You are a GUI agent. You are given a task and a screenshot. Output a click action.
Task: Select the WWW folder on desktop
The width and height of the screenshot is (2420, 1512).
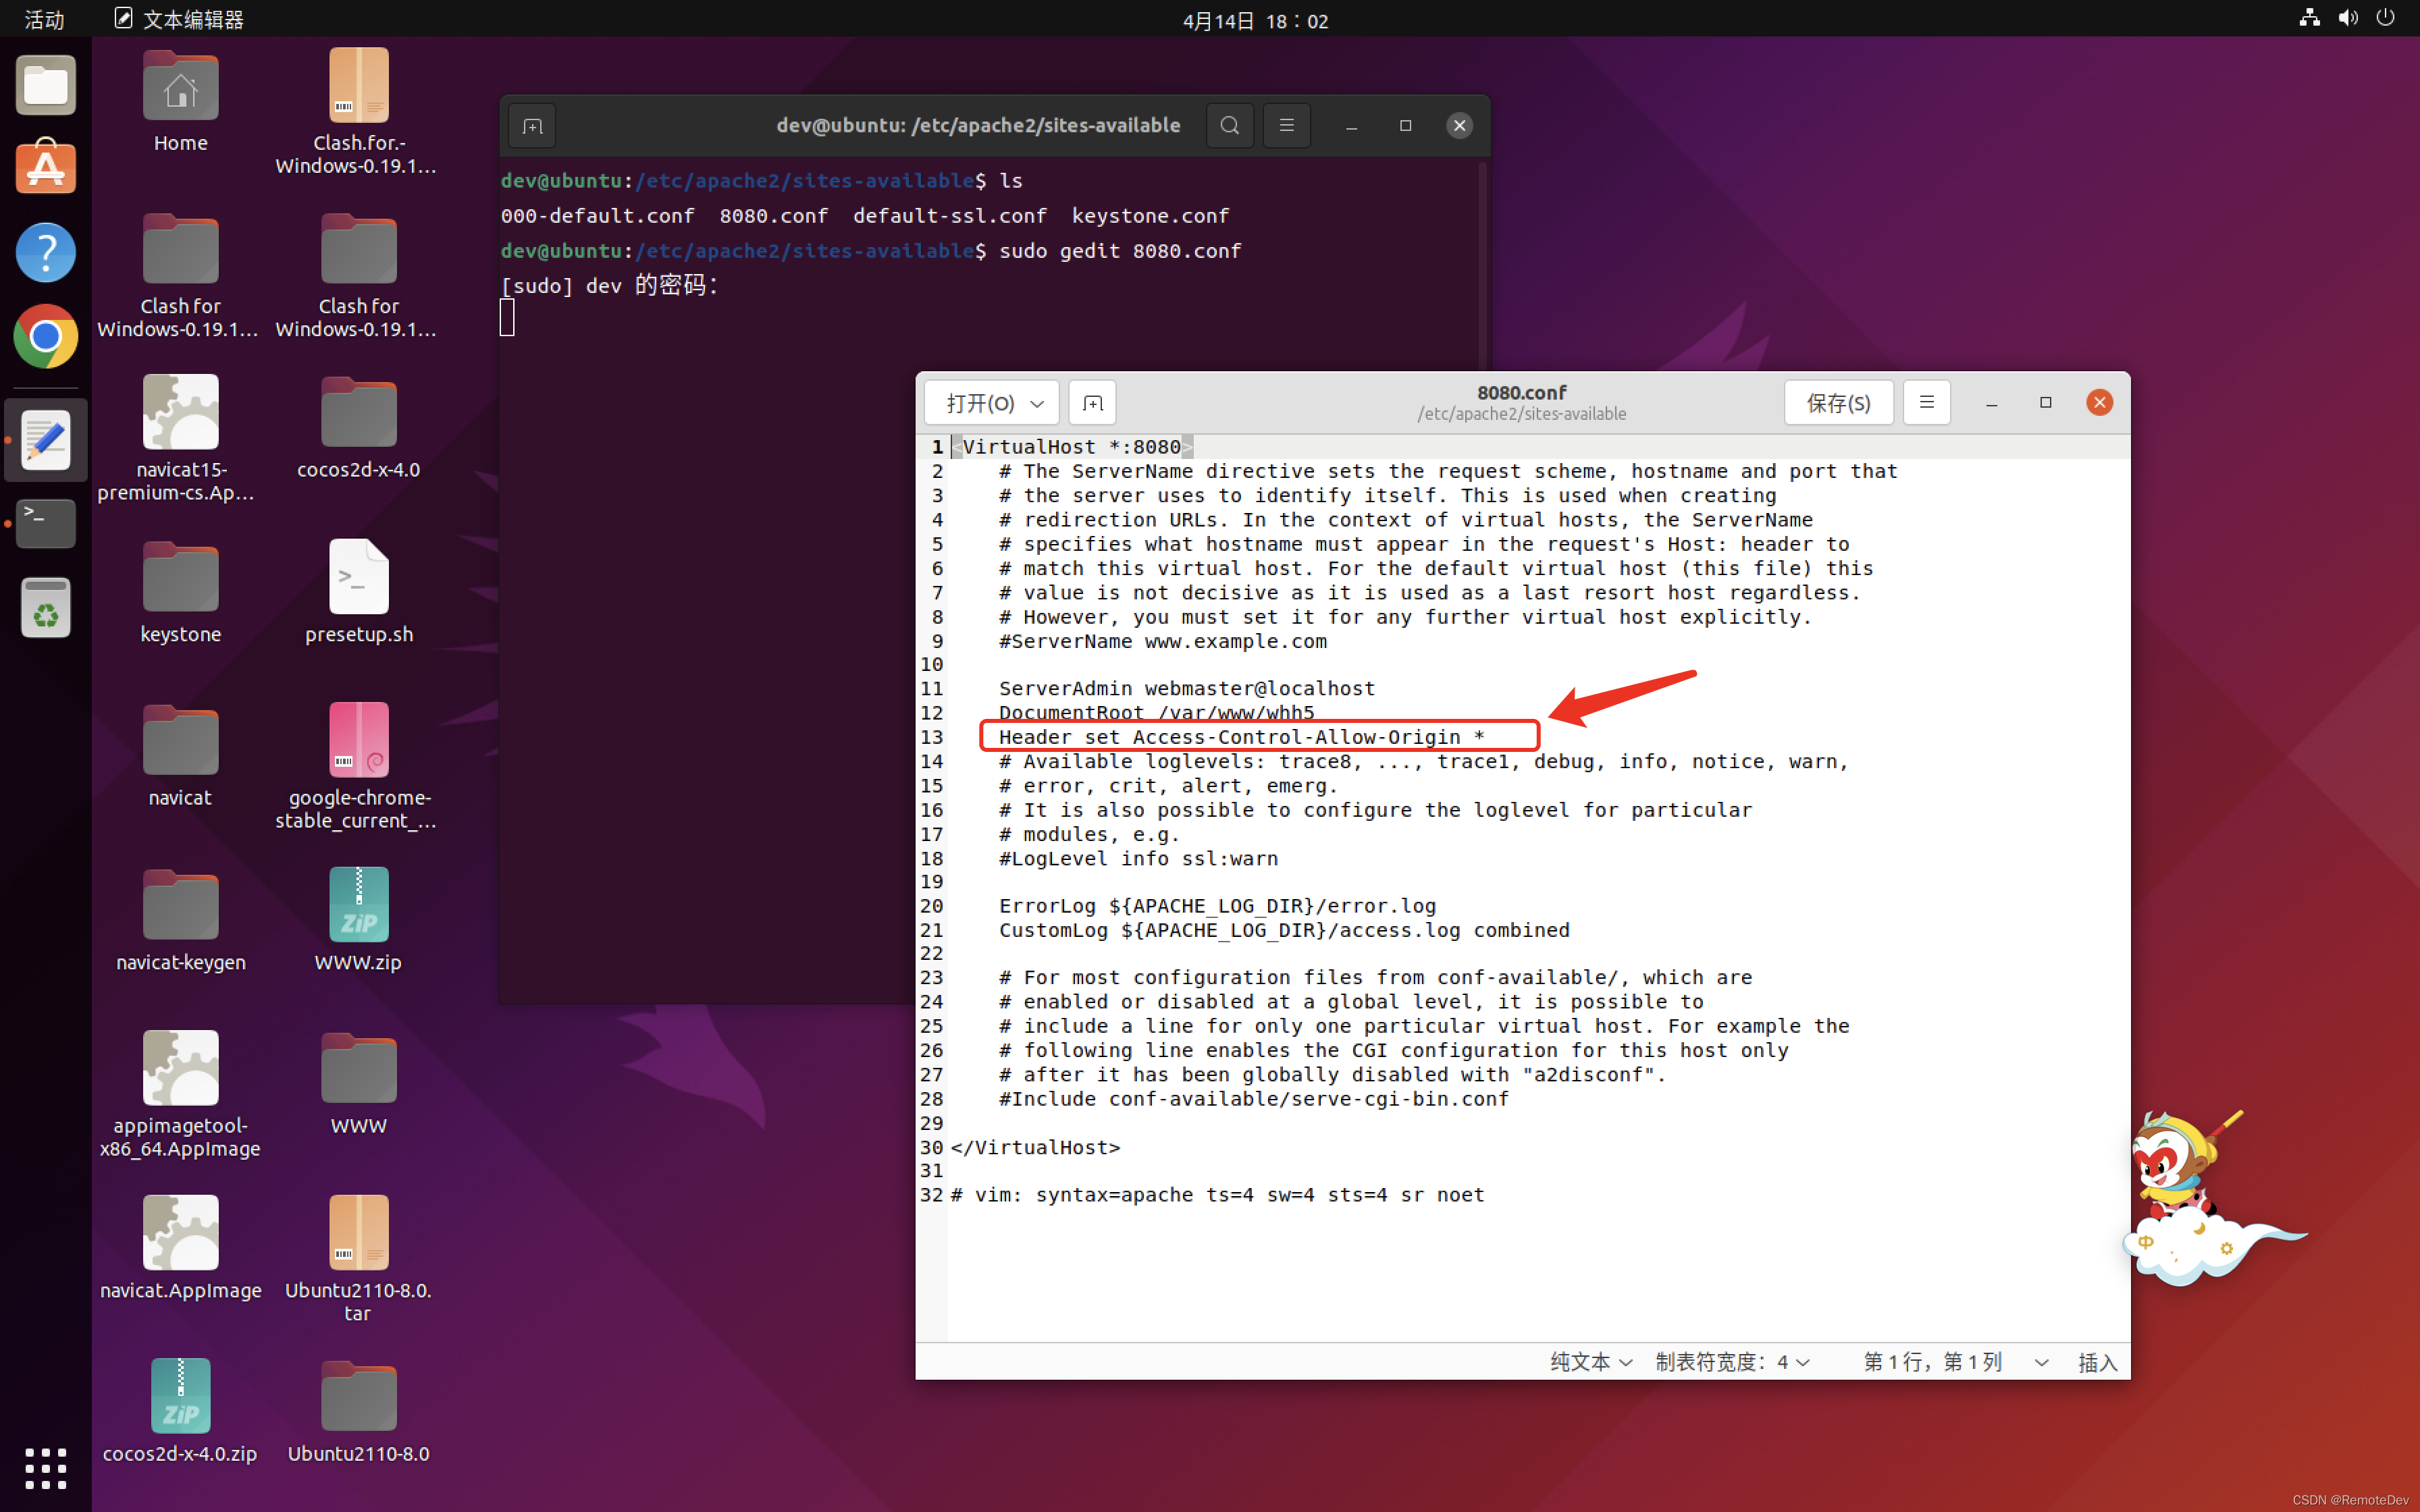(359, 1084)
